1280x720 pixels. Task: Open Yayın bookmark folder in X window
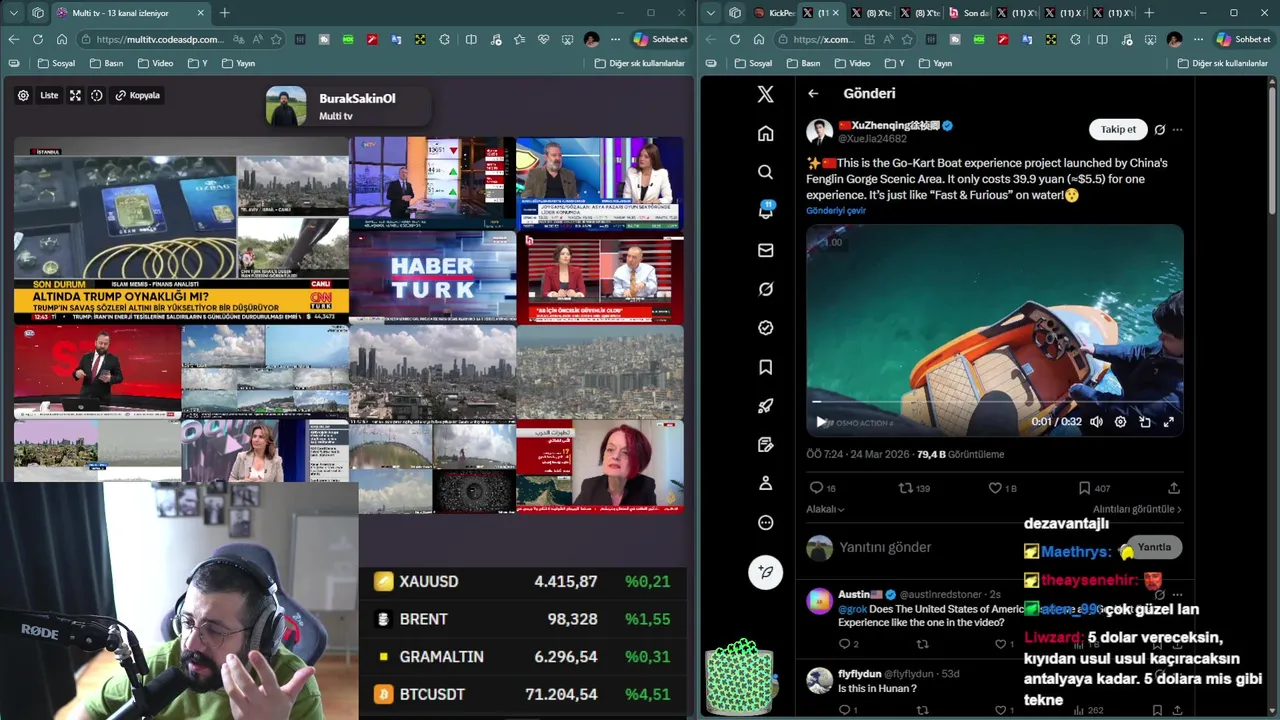(938, 63)
